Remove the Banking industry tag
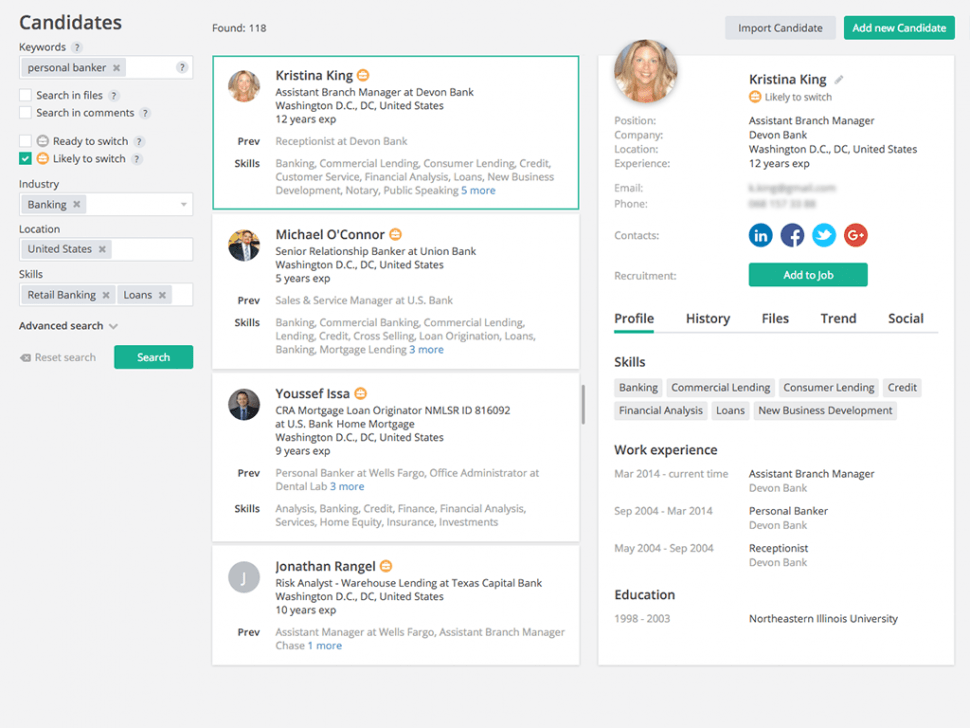 click(x=77, y=204)
